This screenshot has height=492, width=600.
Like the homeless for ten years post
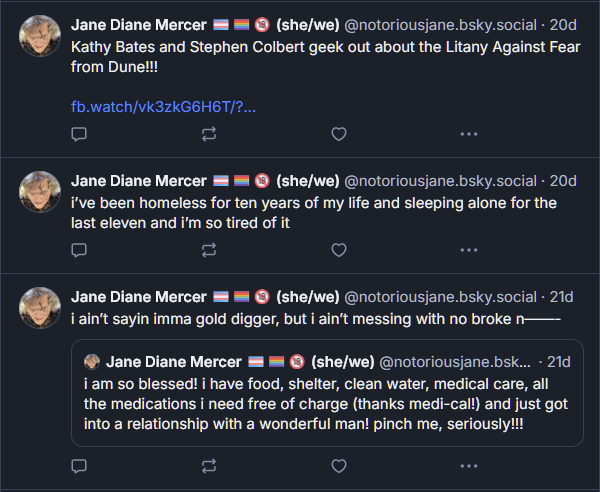tap(339, 250)
